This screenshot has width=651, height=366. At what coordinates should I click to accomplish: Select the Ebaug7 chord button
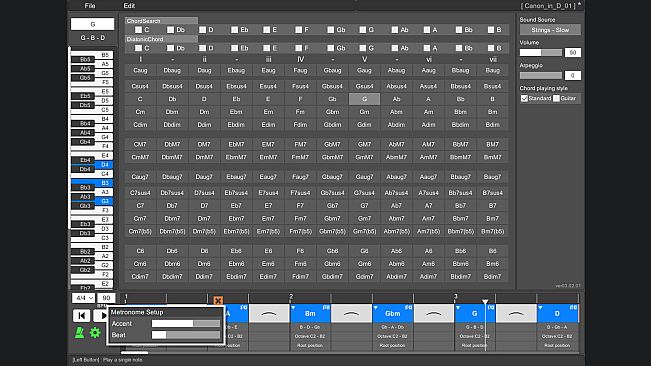(236, 177)
